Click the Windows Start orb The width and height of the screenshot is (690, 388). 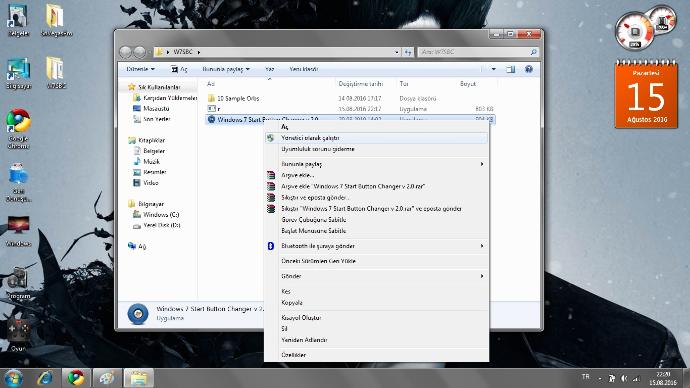(13, 378)
